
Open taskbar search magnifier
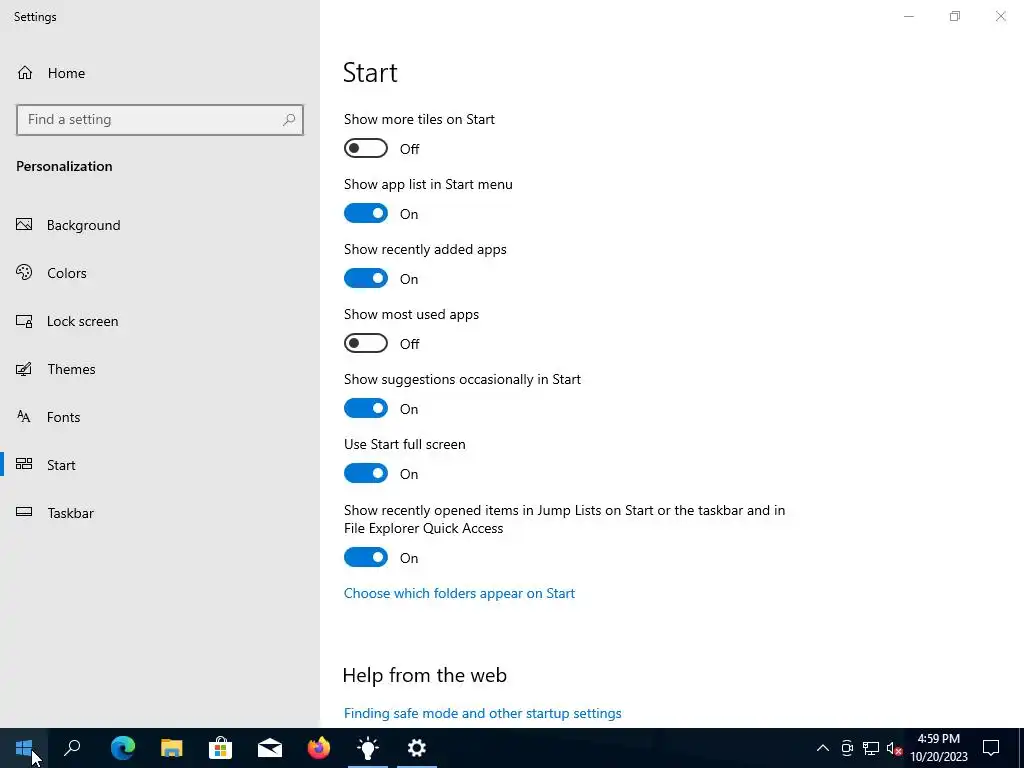point(72,748)
